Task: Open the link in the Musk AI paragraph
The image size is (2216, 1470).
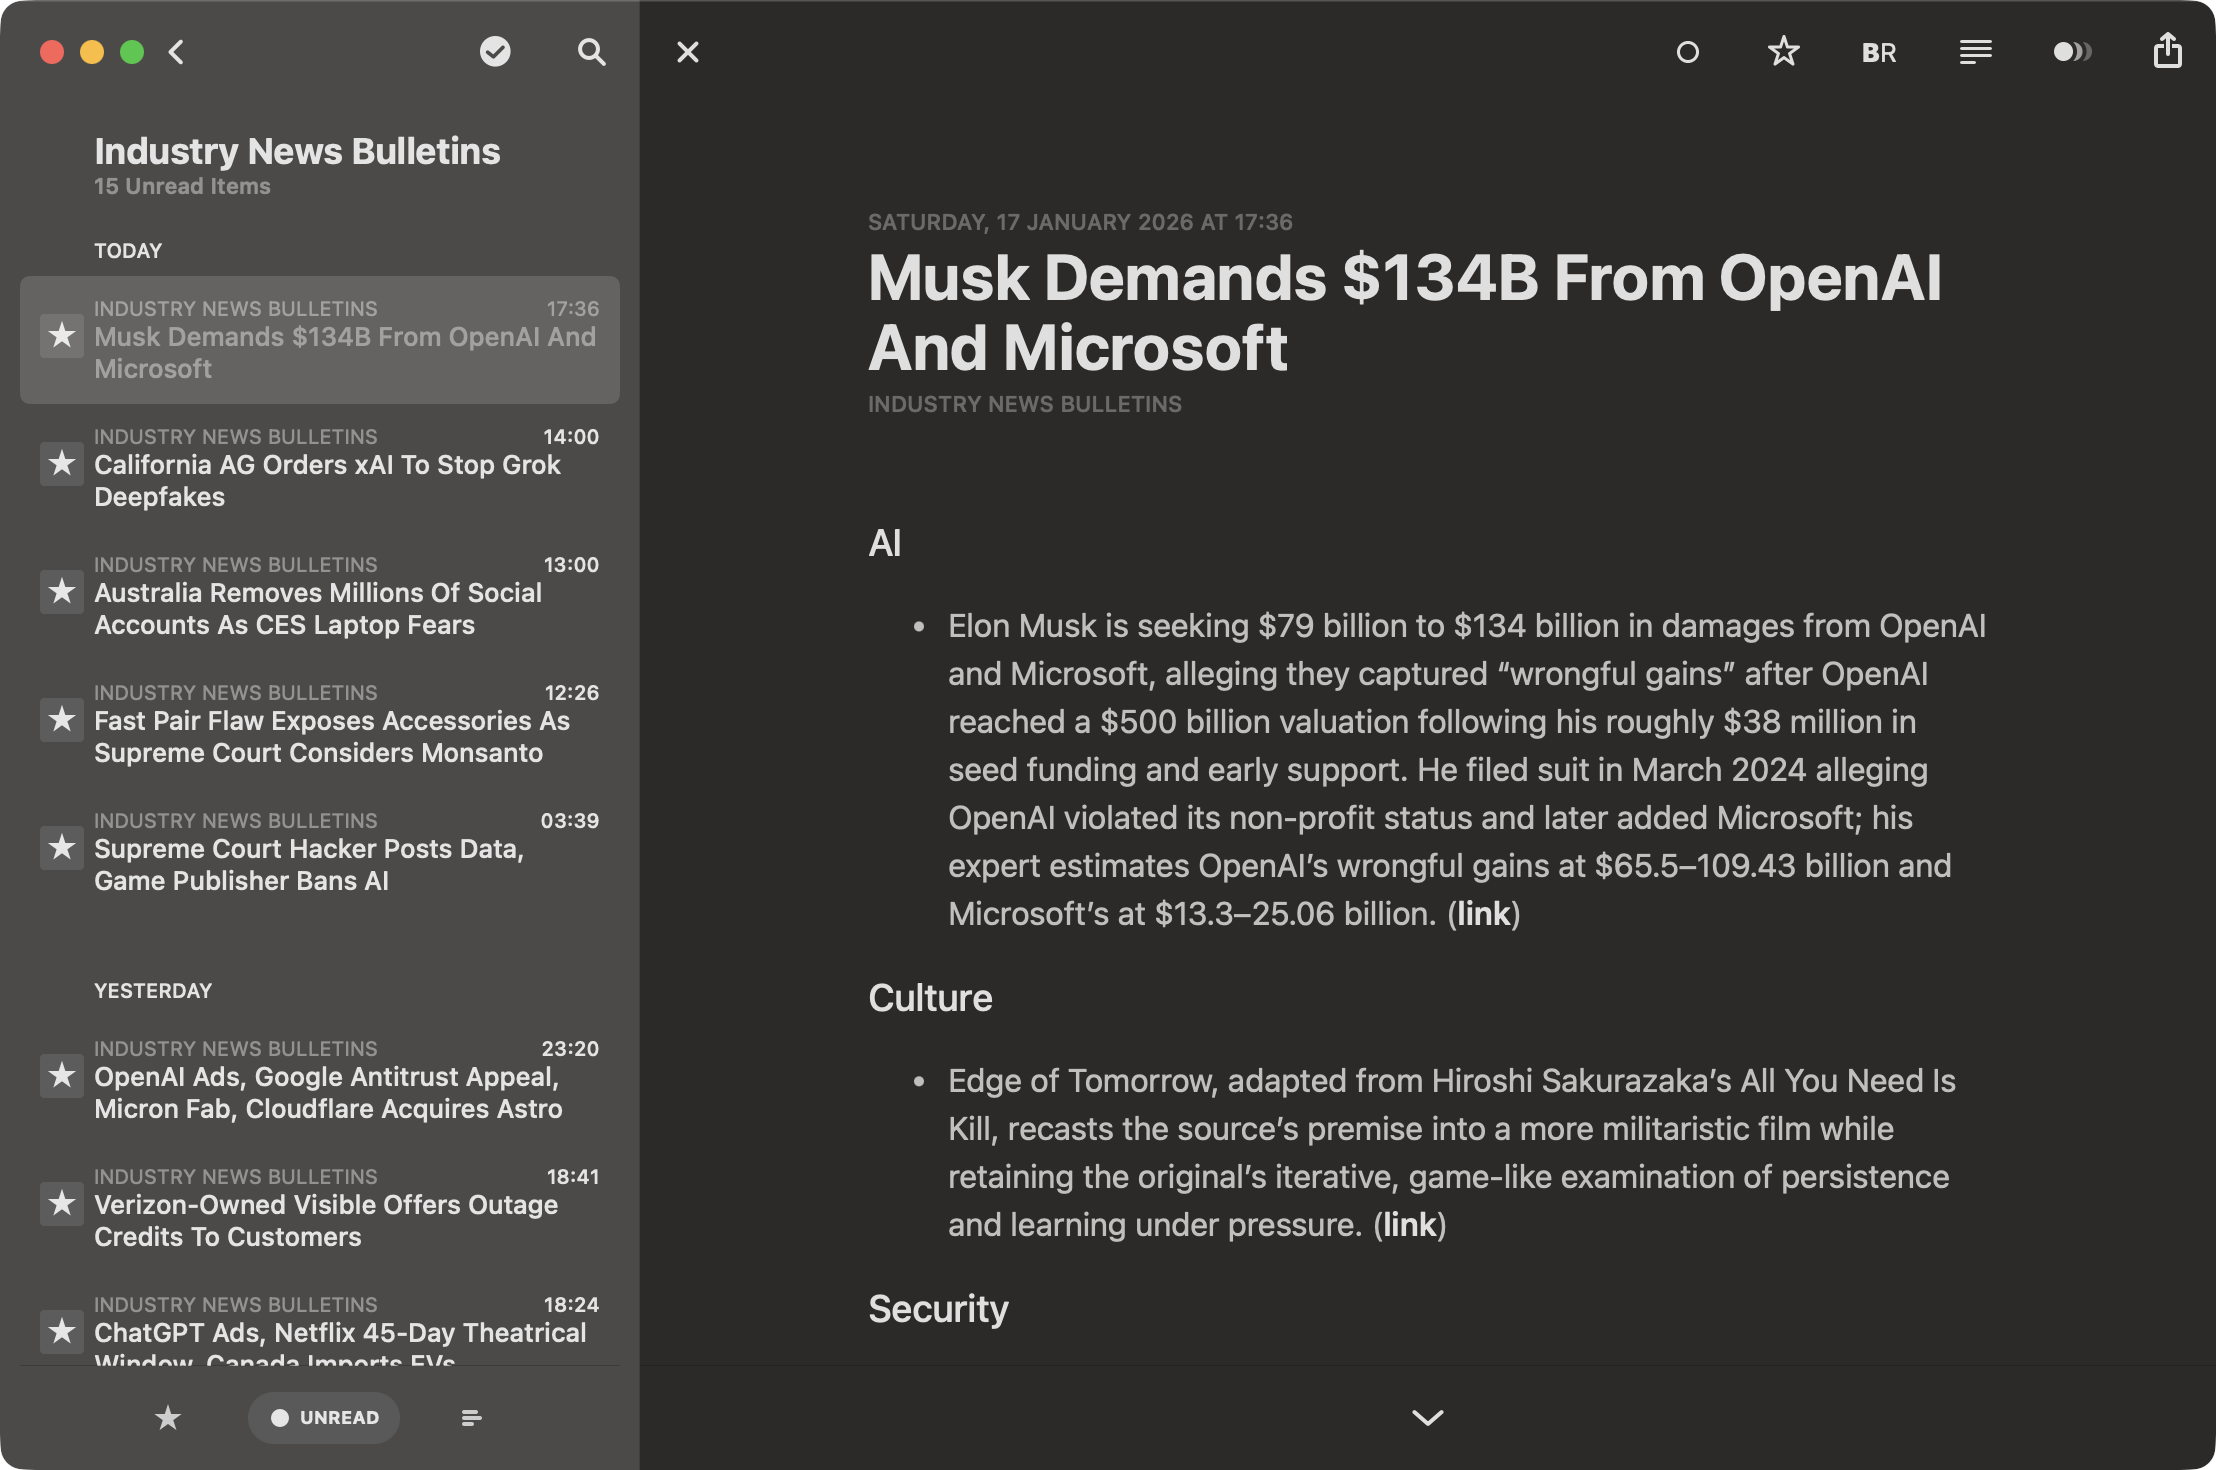Action: click(x=1483, y=914)
